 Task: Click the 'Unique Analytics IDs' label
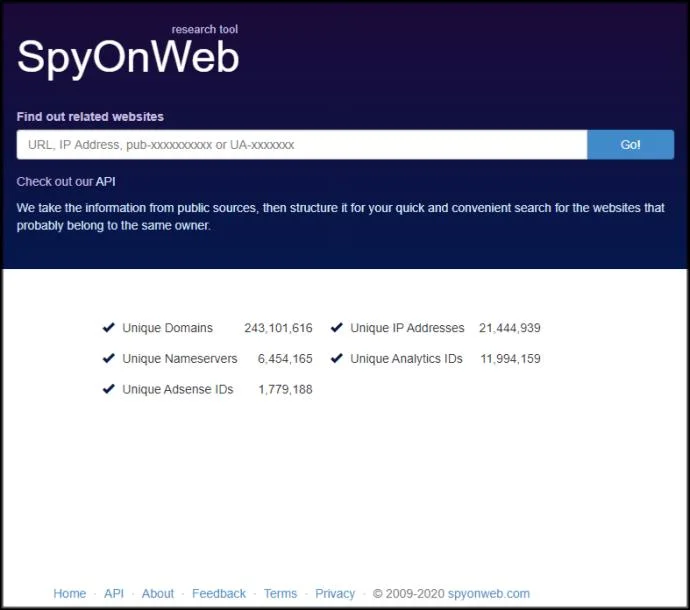click(x=406, y=359)
